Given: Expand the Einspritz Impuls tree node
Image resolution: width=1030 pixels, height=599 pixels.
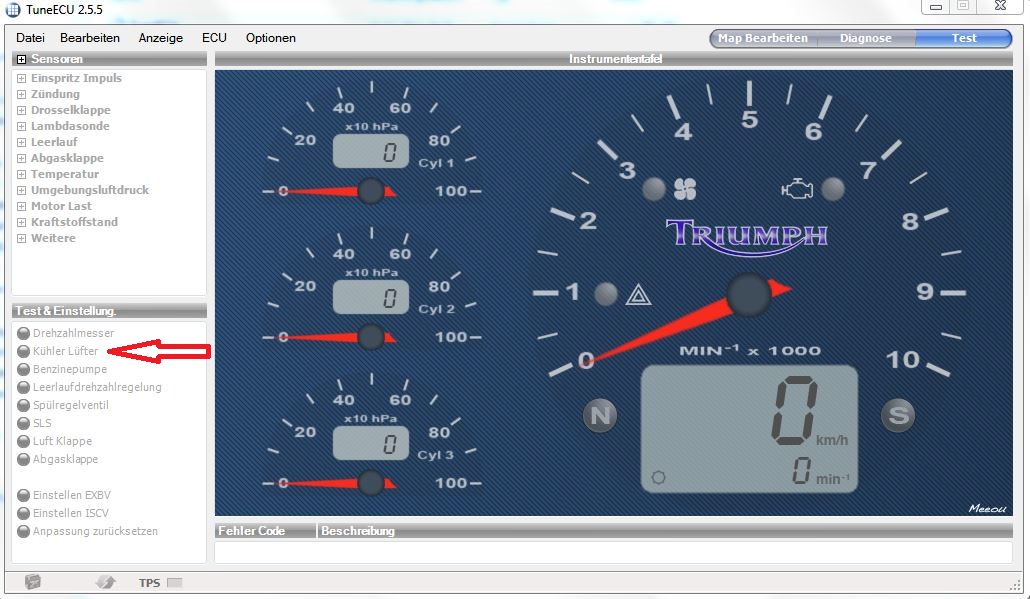Looking at the screenshot, I should 21,78.
